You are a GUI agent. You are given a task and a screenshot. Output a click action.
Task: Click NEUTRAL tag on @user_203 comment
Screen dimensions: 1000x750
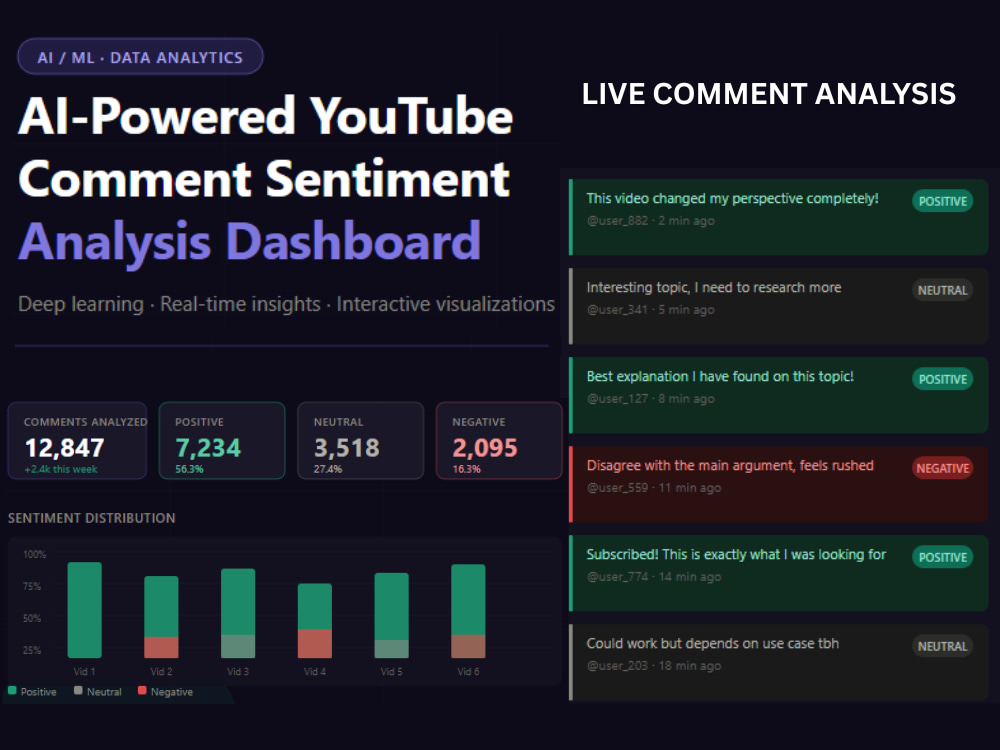coord(943,646)
